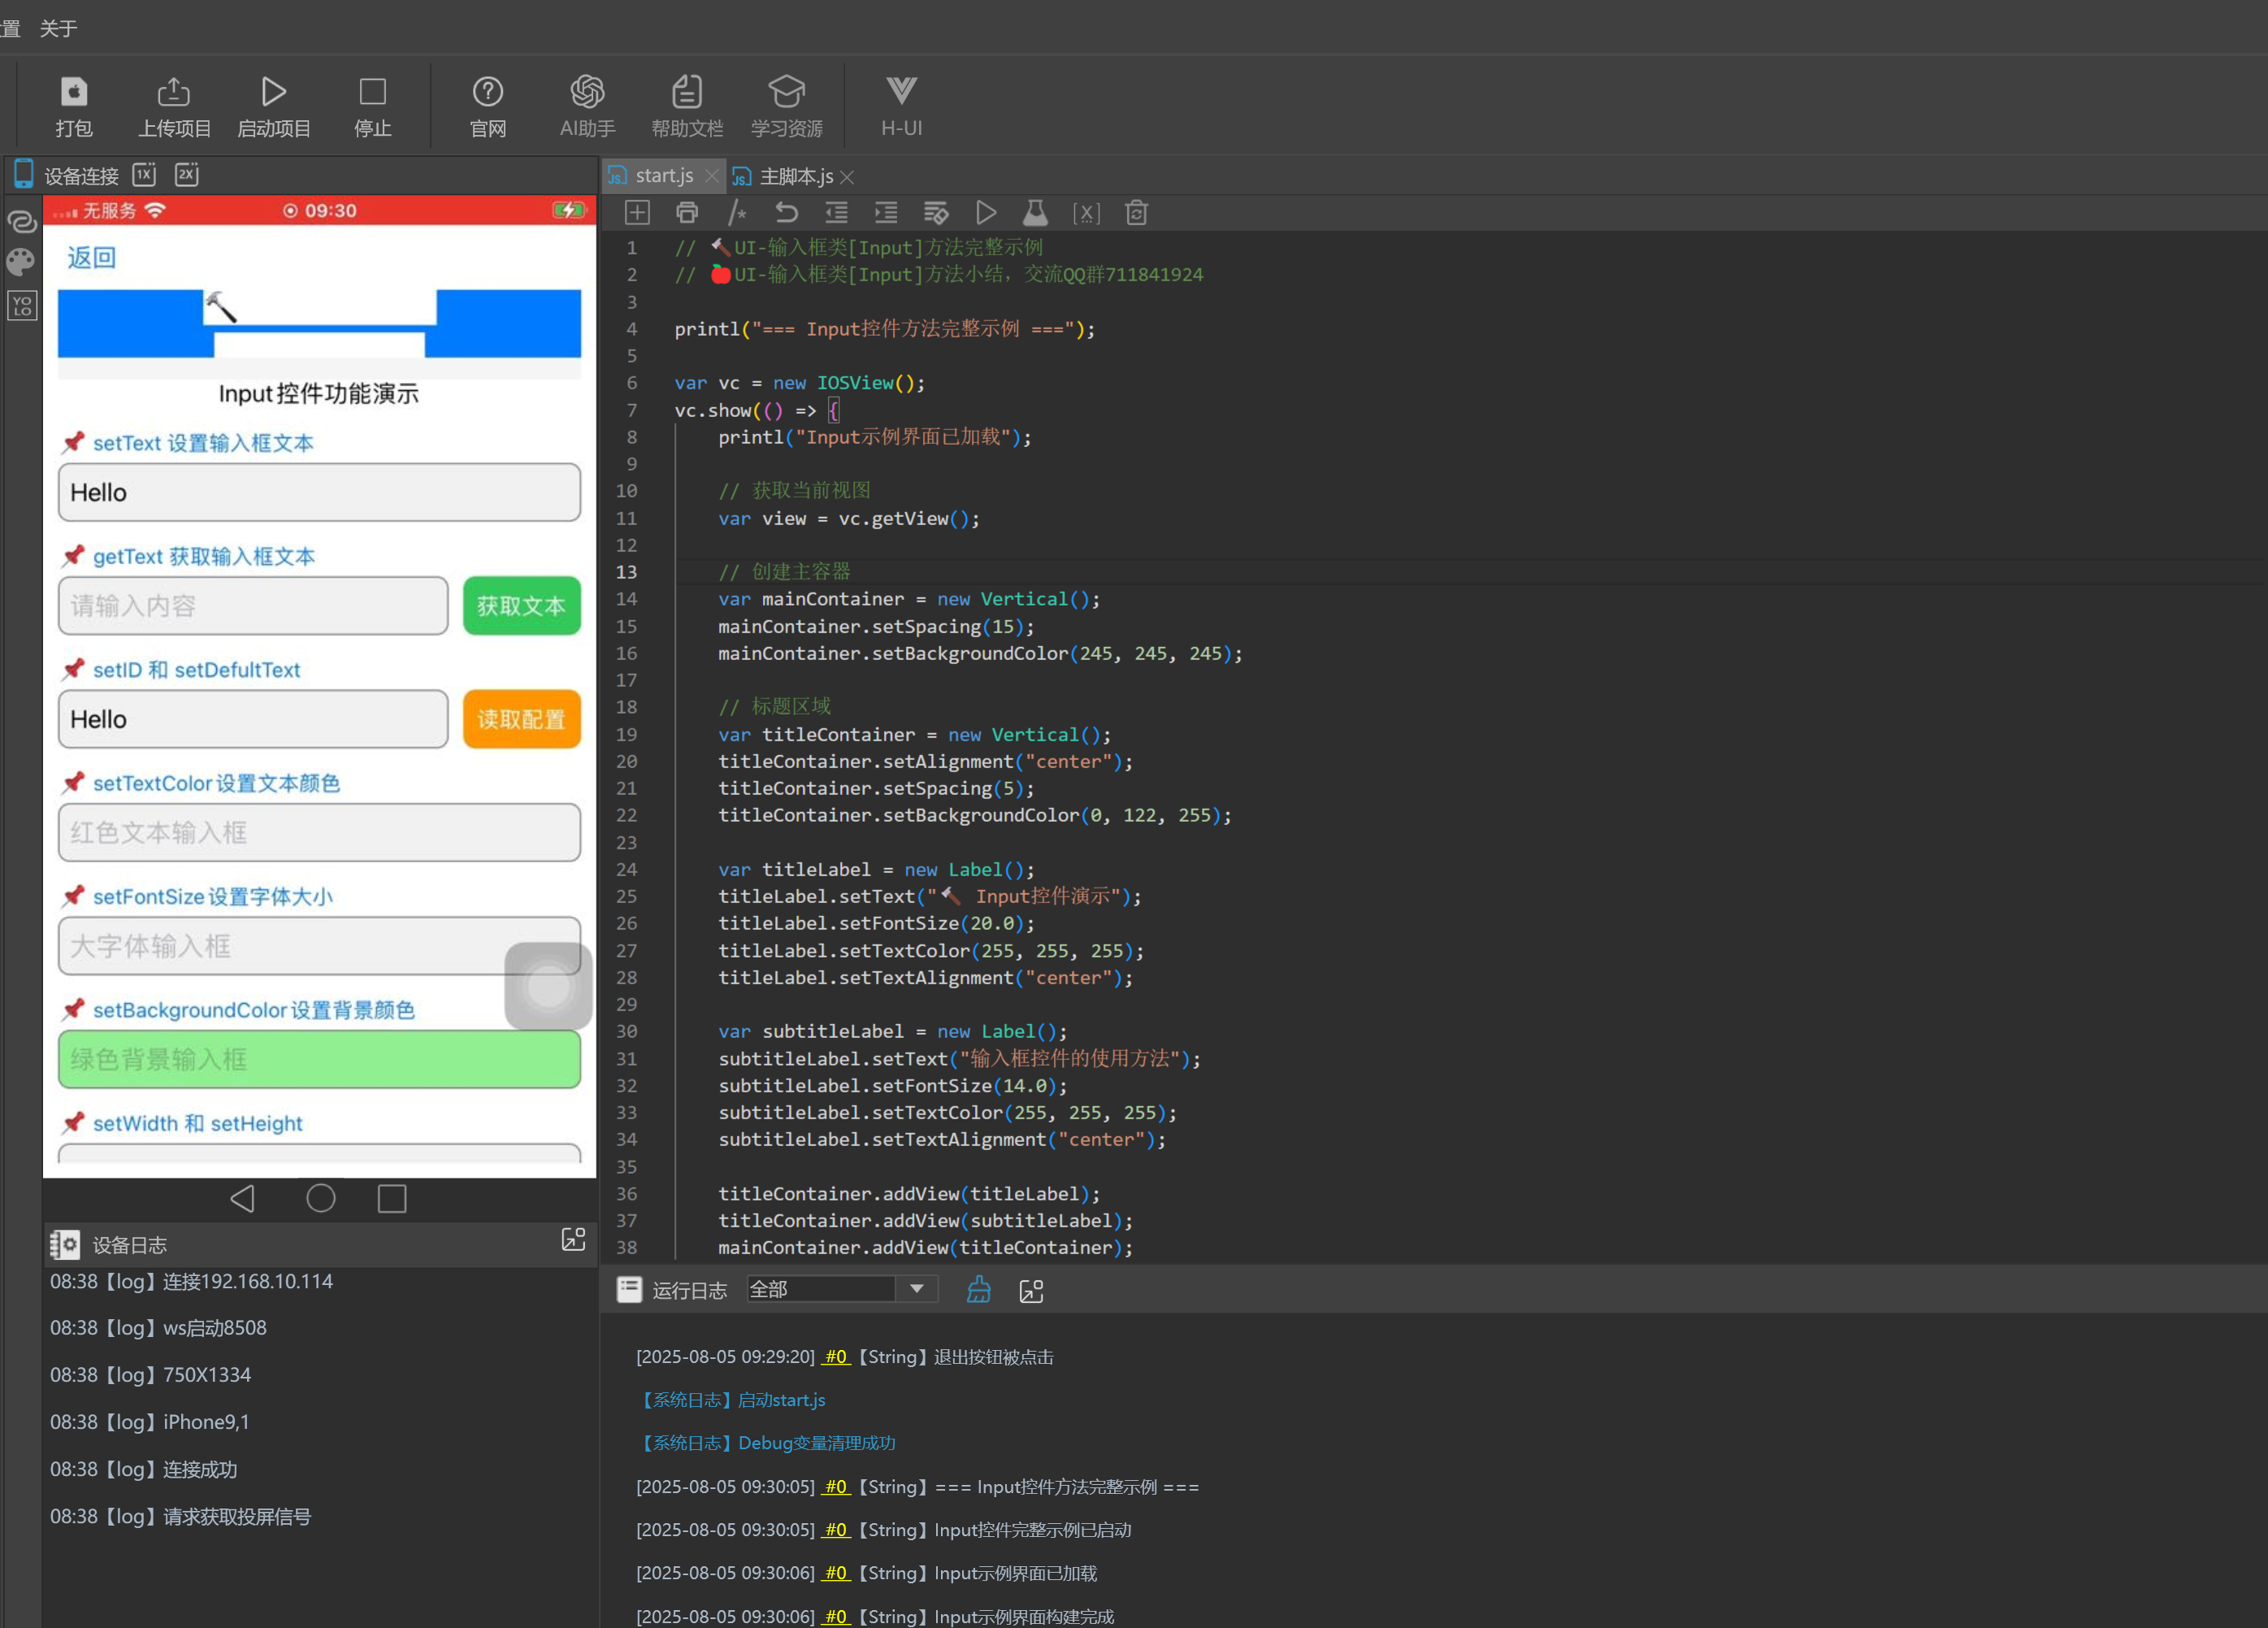Open the color palette sidebar icon

pyautogui.click(x=21, y=262)
